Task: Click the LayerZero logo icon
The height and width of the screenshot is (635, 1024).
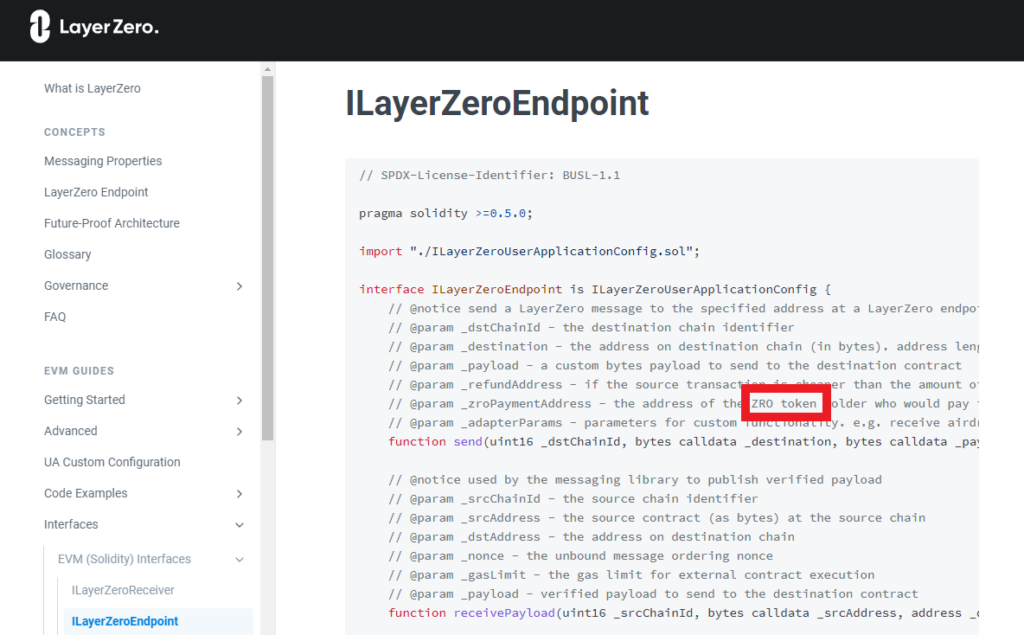Action: [x=40, y=27]
